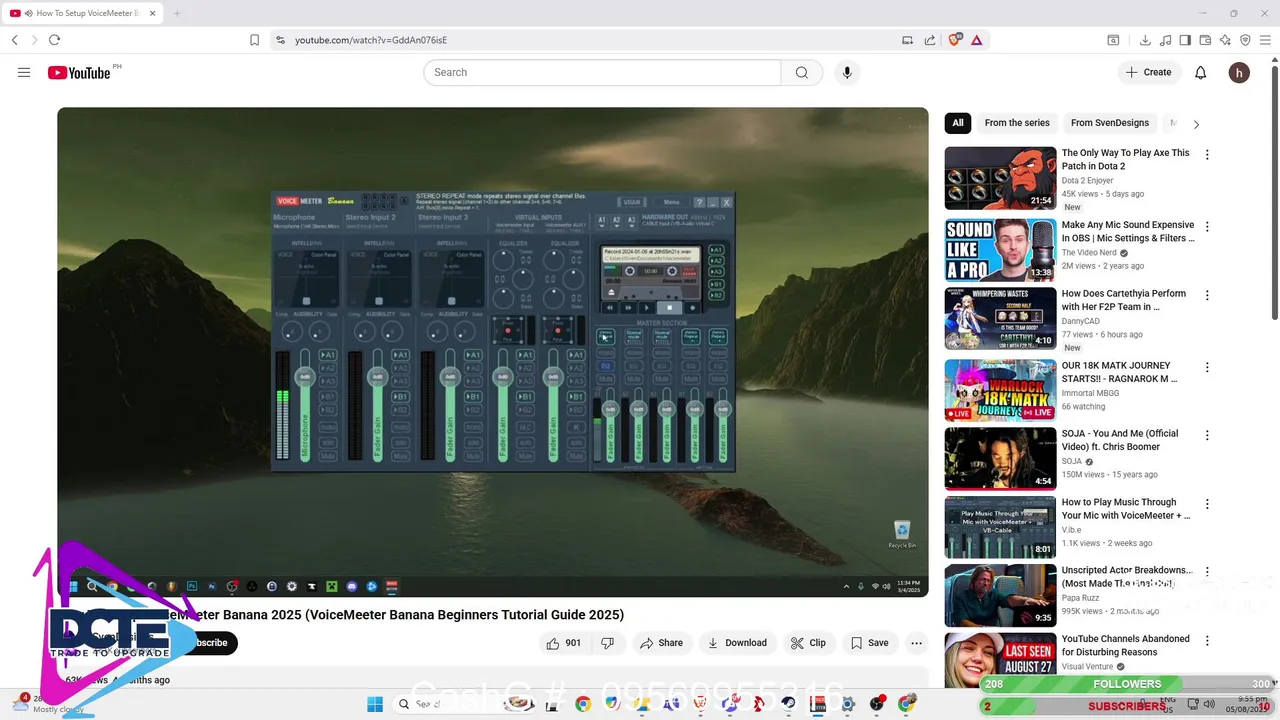The image size is (1280, 720).
Task: Open the account avatar labeled h
Action: coord(1239,72)
